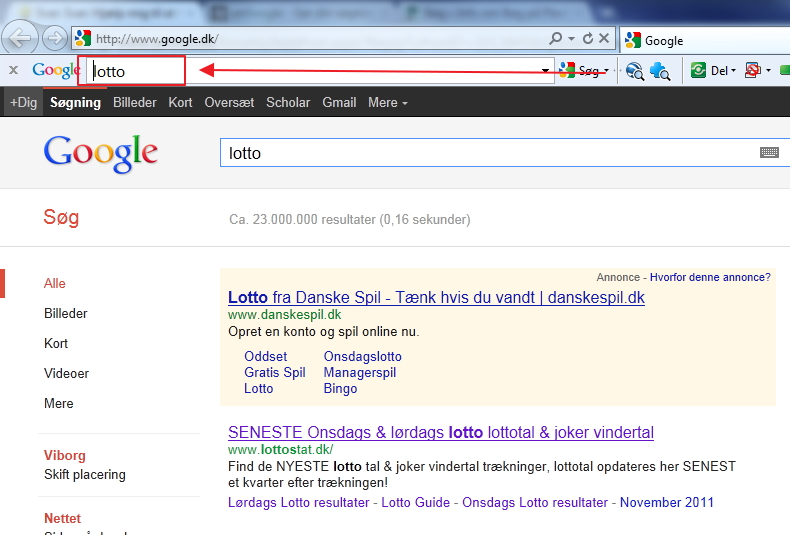
Task: Click the Hvorfor denne annonce? link
Action: tap(709, 277)
